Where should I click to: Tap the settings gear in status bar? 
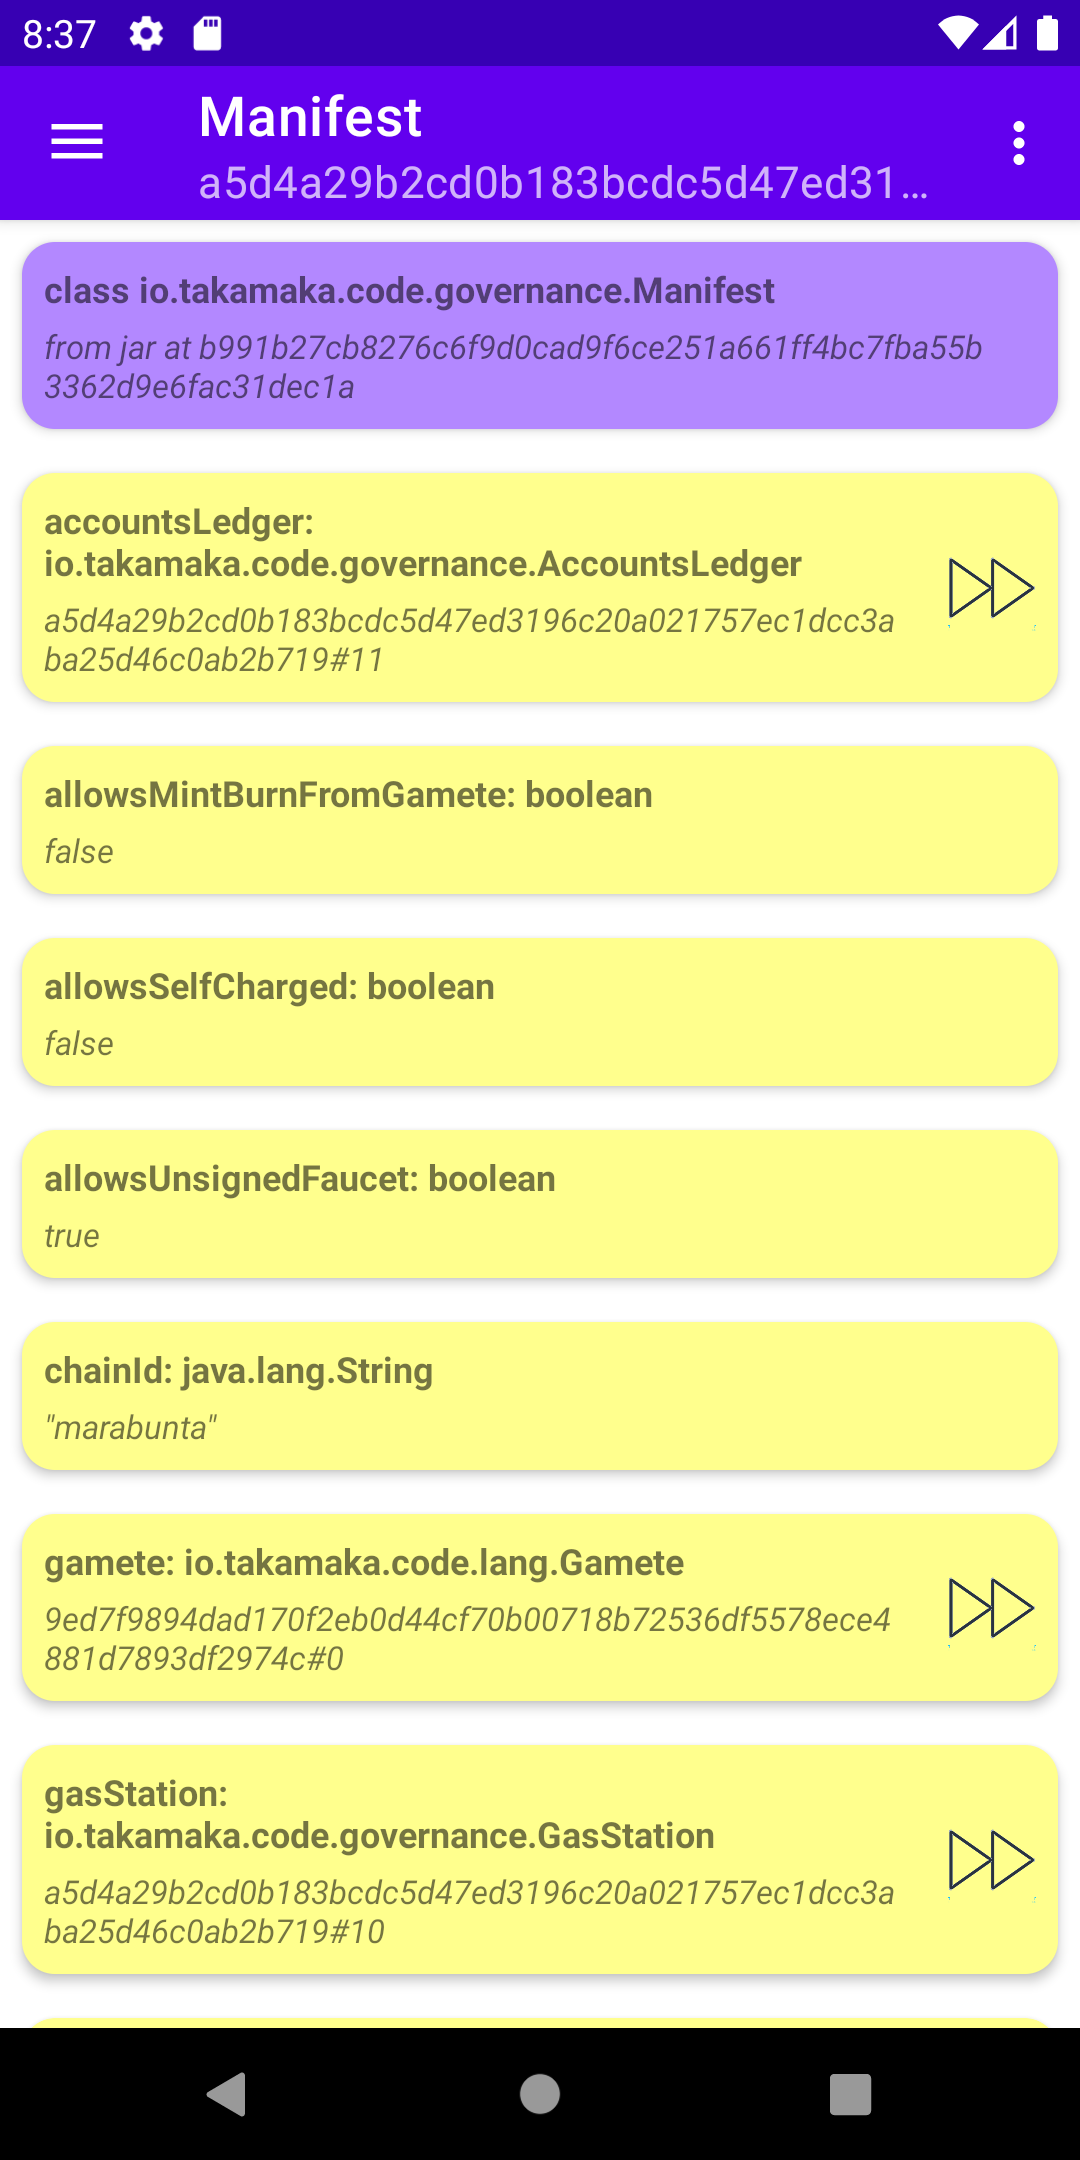[x=146, y=34]
